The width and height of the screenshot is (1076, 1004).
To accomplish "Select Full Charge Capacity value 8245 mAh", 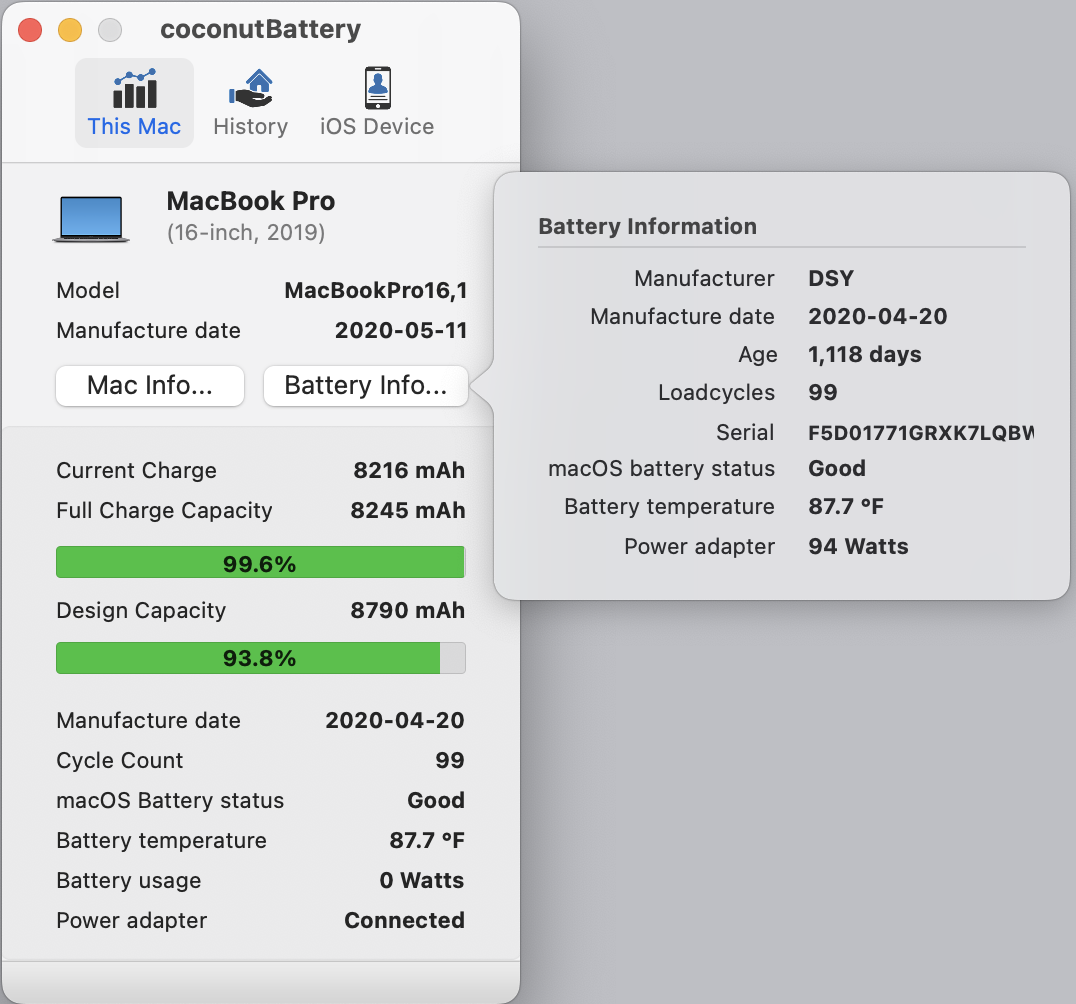I will pyautogui.click(x=408, y=510).
